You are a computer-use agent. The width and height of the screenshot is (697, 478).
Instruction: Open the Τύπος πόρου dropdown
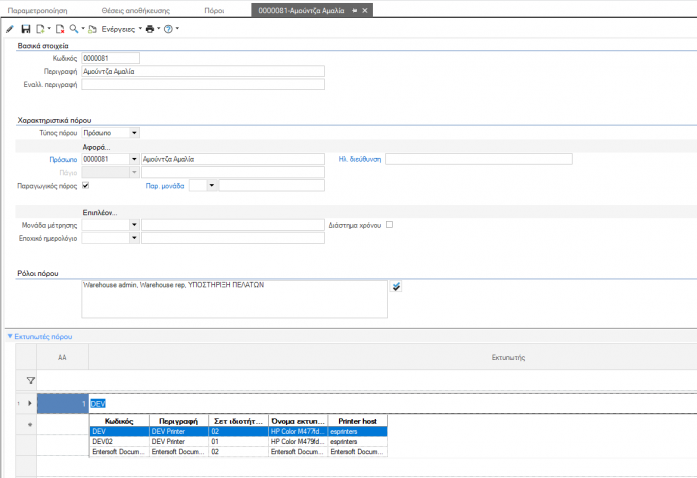pyautogui.click(x=134, y=133)
